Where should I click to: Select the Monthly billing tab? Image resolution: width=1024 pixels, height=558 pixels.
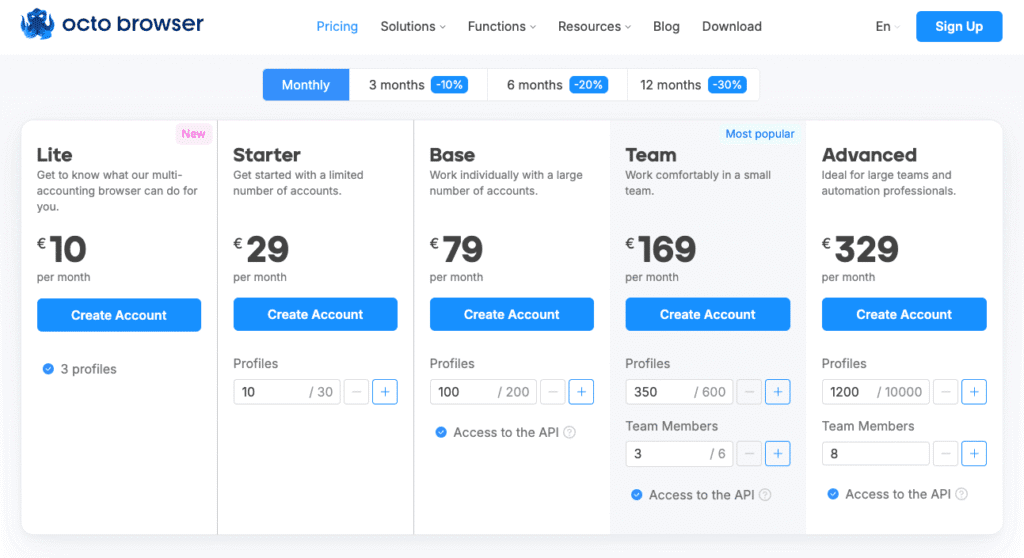(306, 85)
